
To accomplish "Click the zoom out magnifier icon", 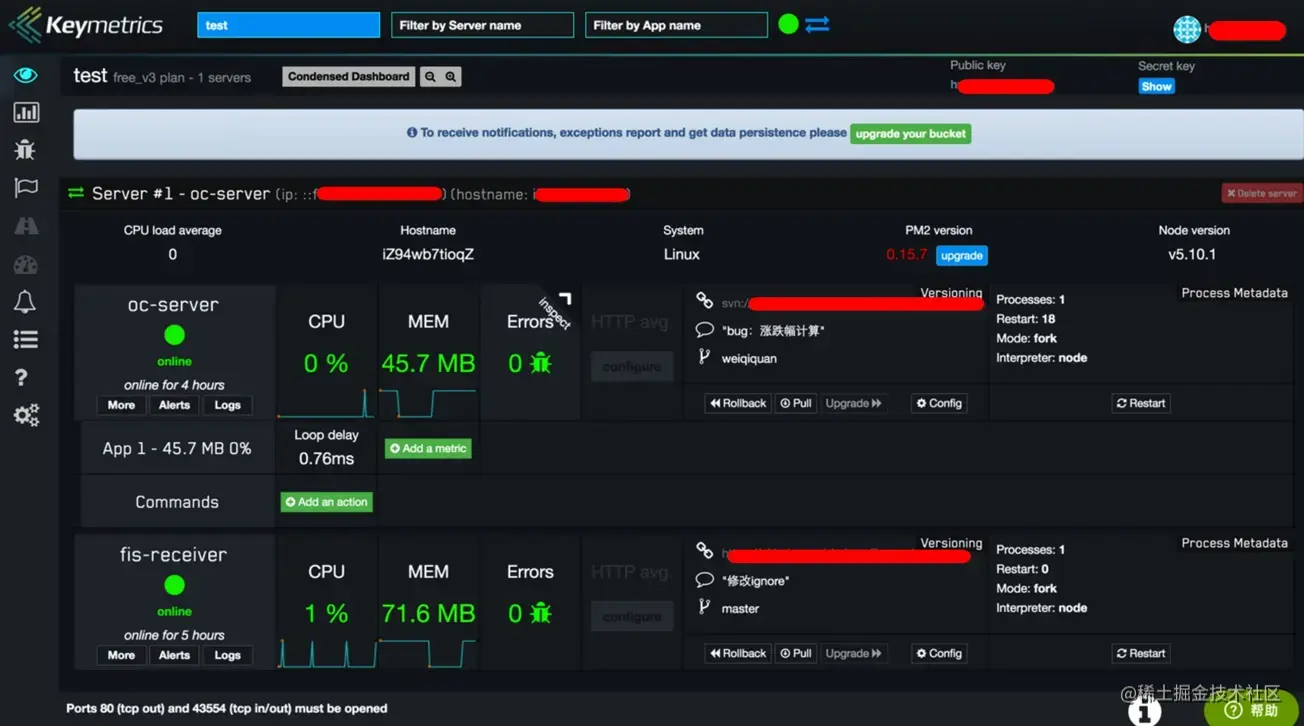I will tap(430, 76).
